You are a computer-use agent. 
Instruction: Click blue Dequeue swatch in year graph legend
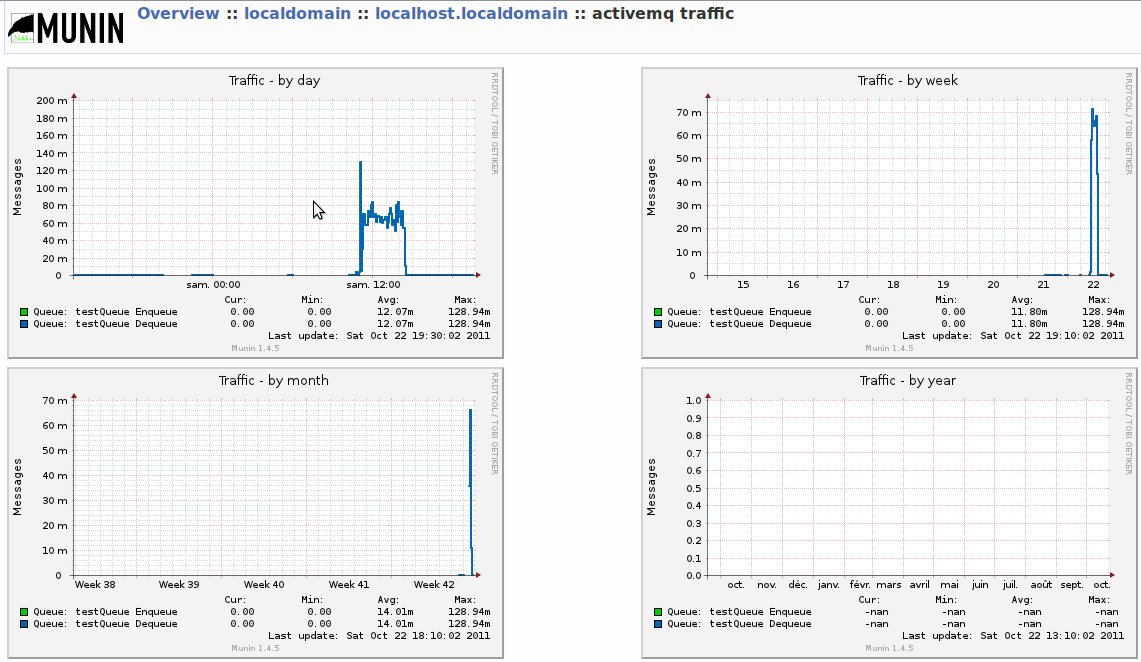657,623
